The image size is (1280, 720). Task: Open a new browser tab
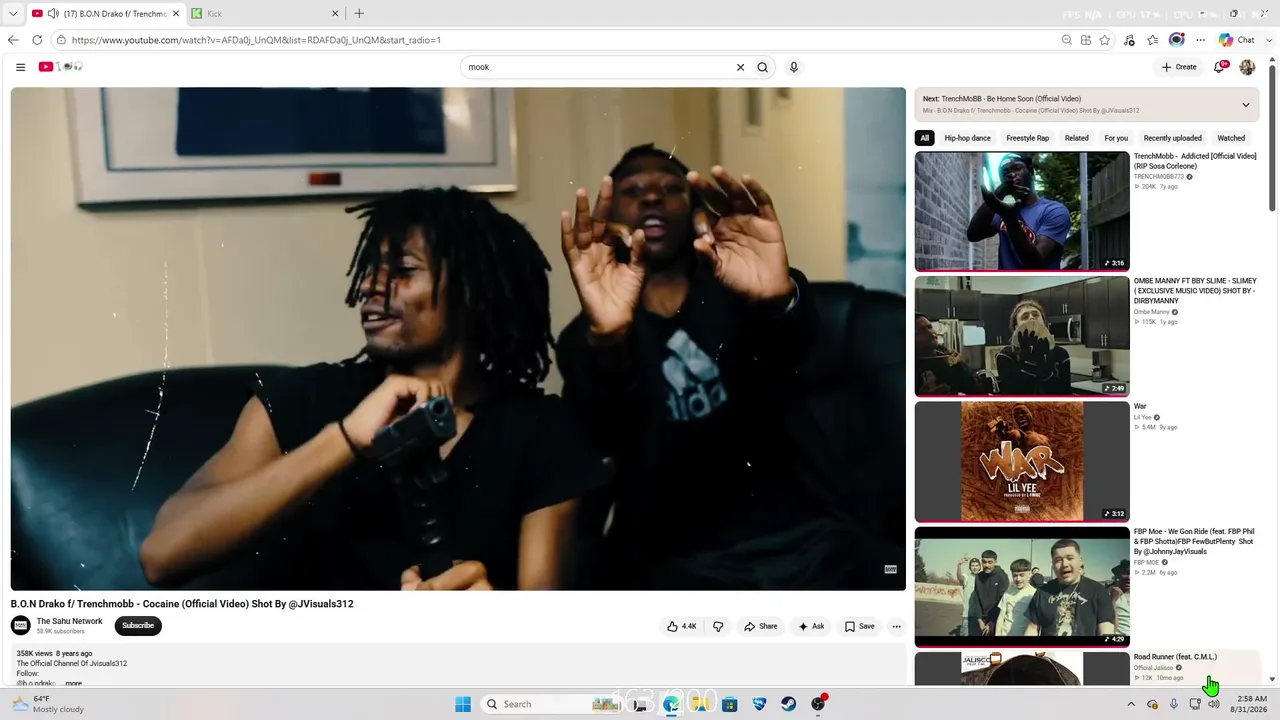pos(359,14)
